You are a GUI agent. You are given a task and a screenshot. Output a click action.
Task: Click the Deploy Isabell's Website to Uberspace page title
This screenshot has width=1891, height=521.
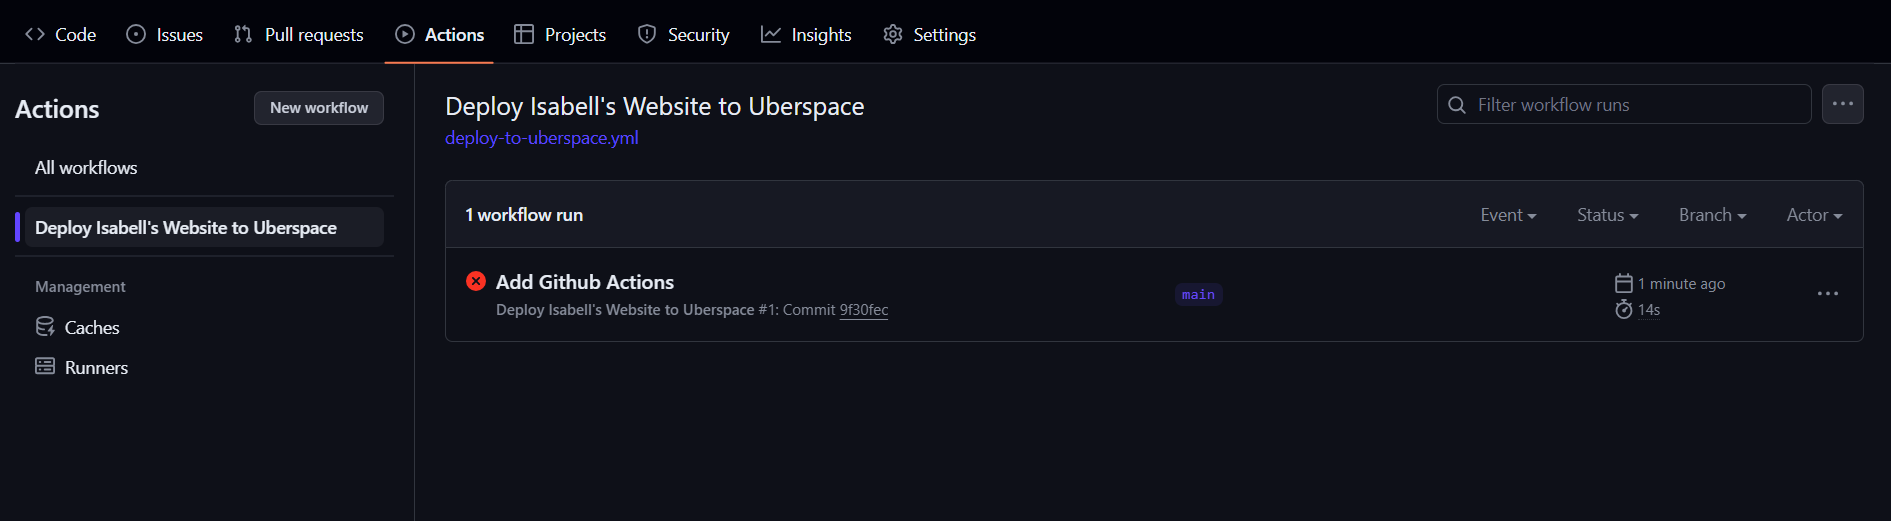coord(654,106)
